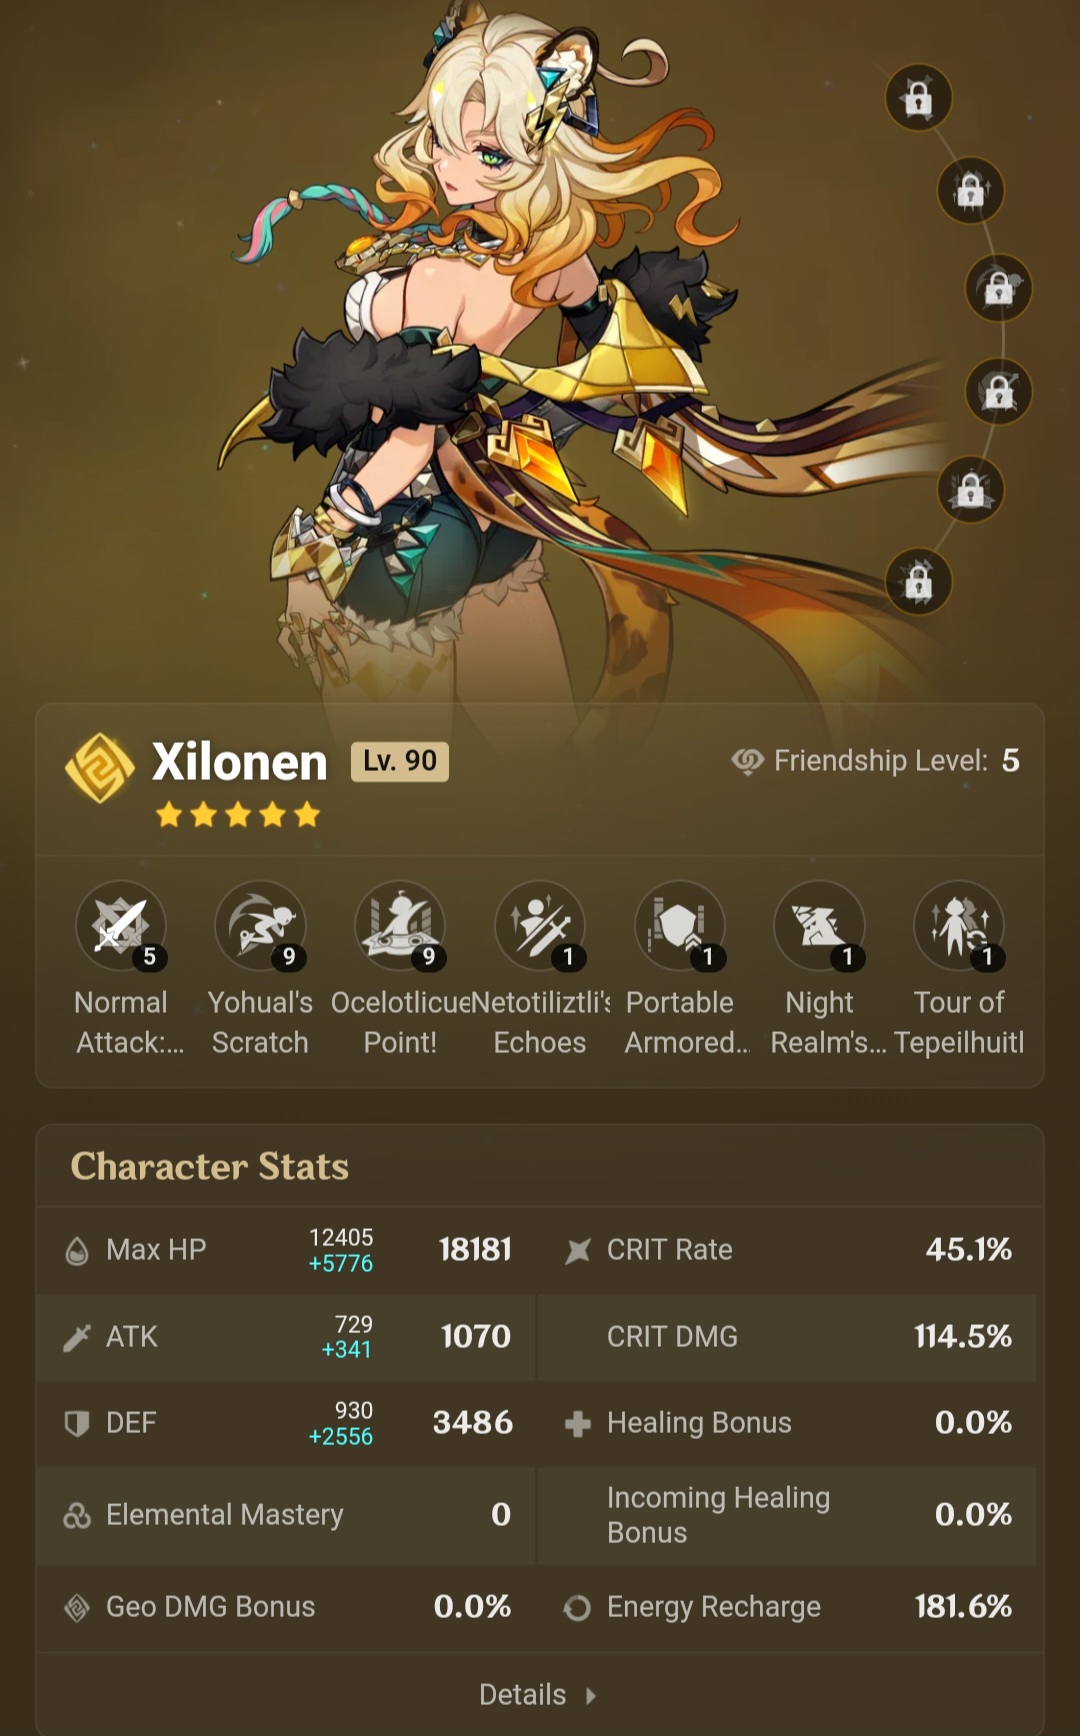Viewport: 1080px width, 1736px height.
Task: Click the topmost locked constellation icon
Action: [x=918, y=97]
